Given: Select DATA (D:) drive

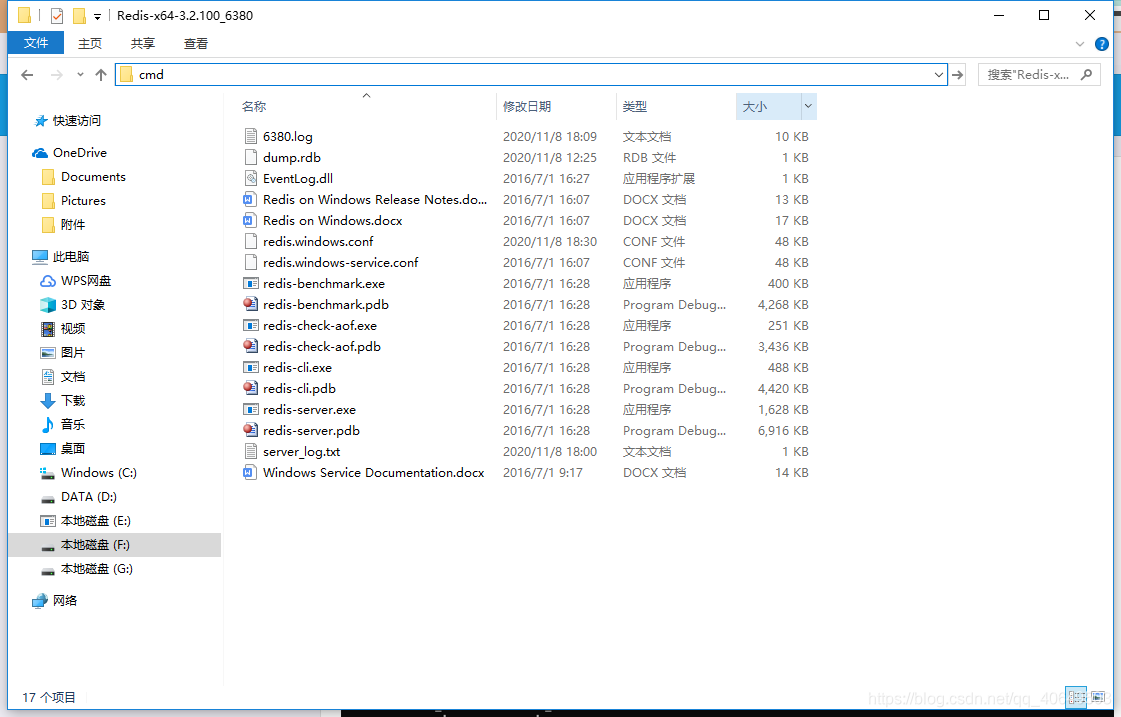Looking at the screenshot, I should point(89,497).
